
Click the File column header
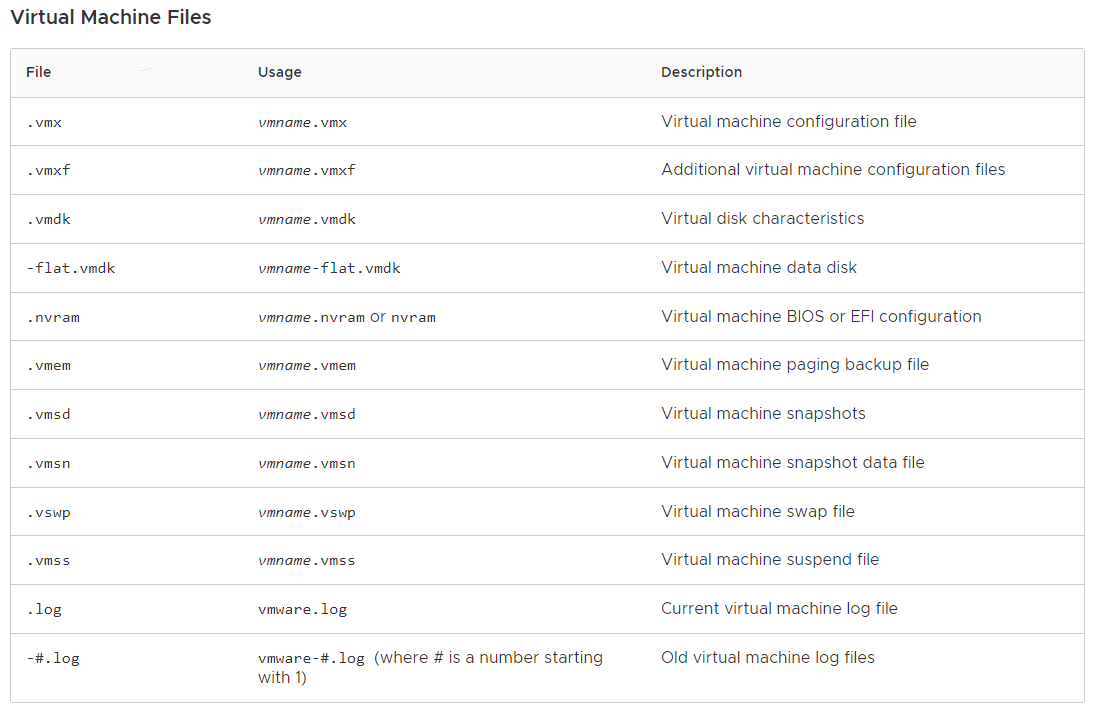click(x=39, y=72)
